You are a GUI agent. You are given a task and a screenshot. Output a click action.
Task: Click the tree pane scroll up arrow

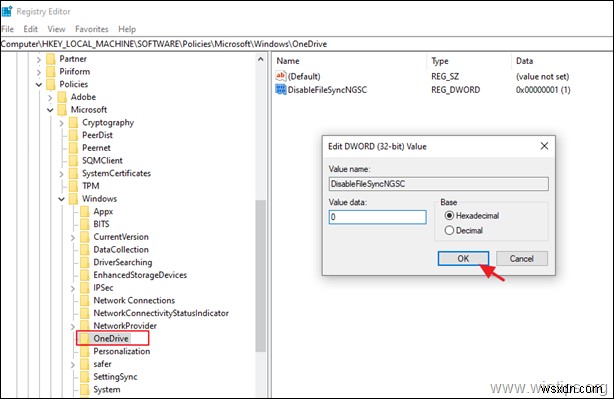pyautogui.click(x=261, y=60)
